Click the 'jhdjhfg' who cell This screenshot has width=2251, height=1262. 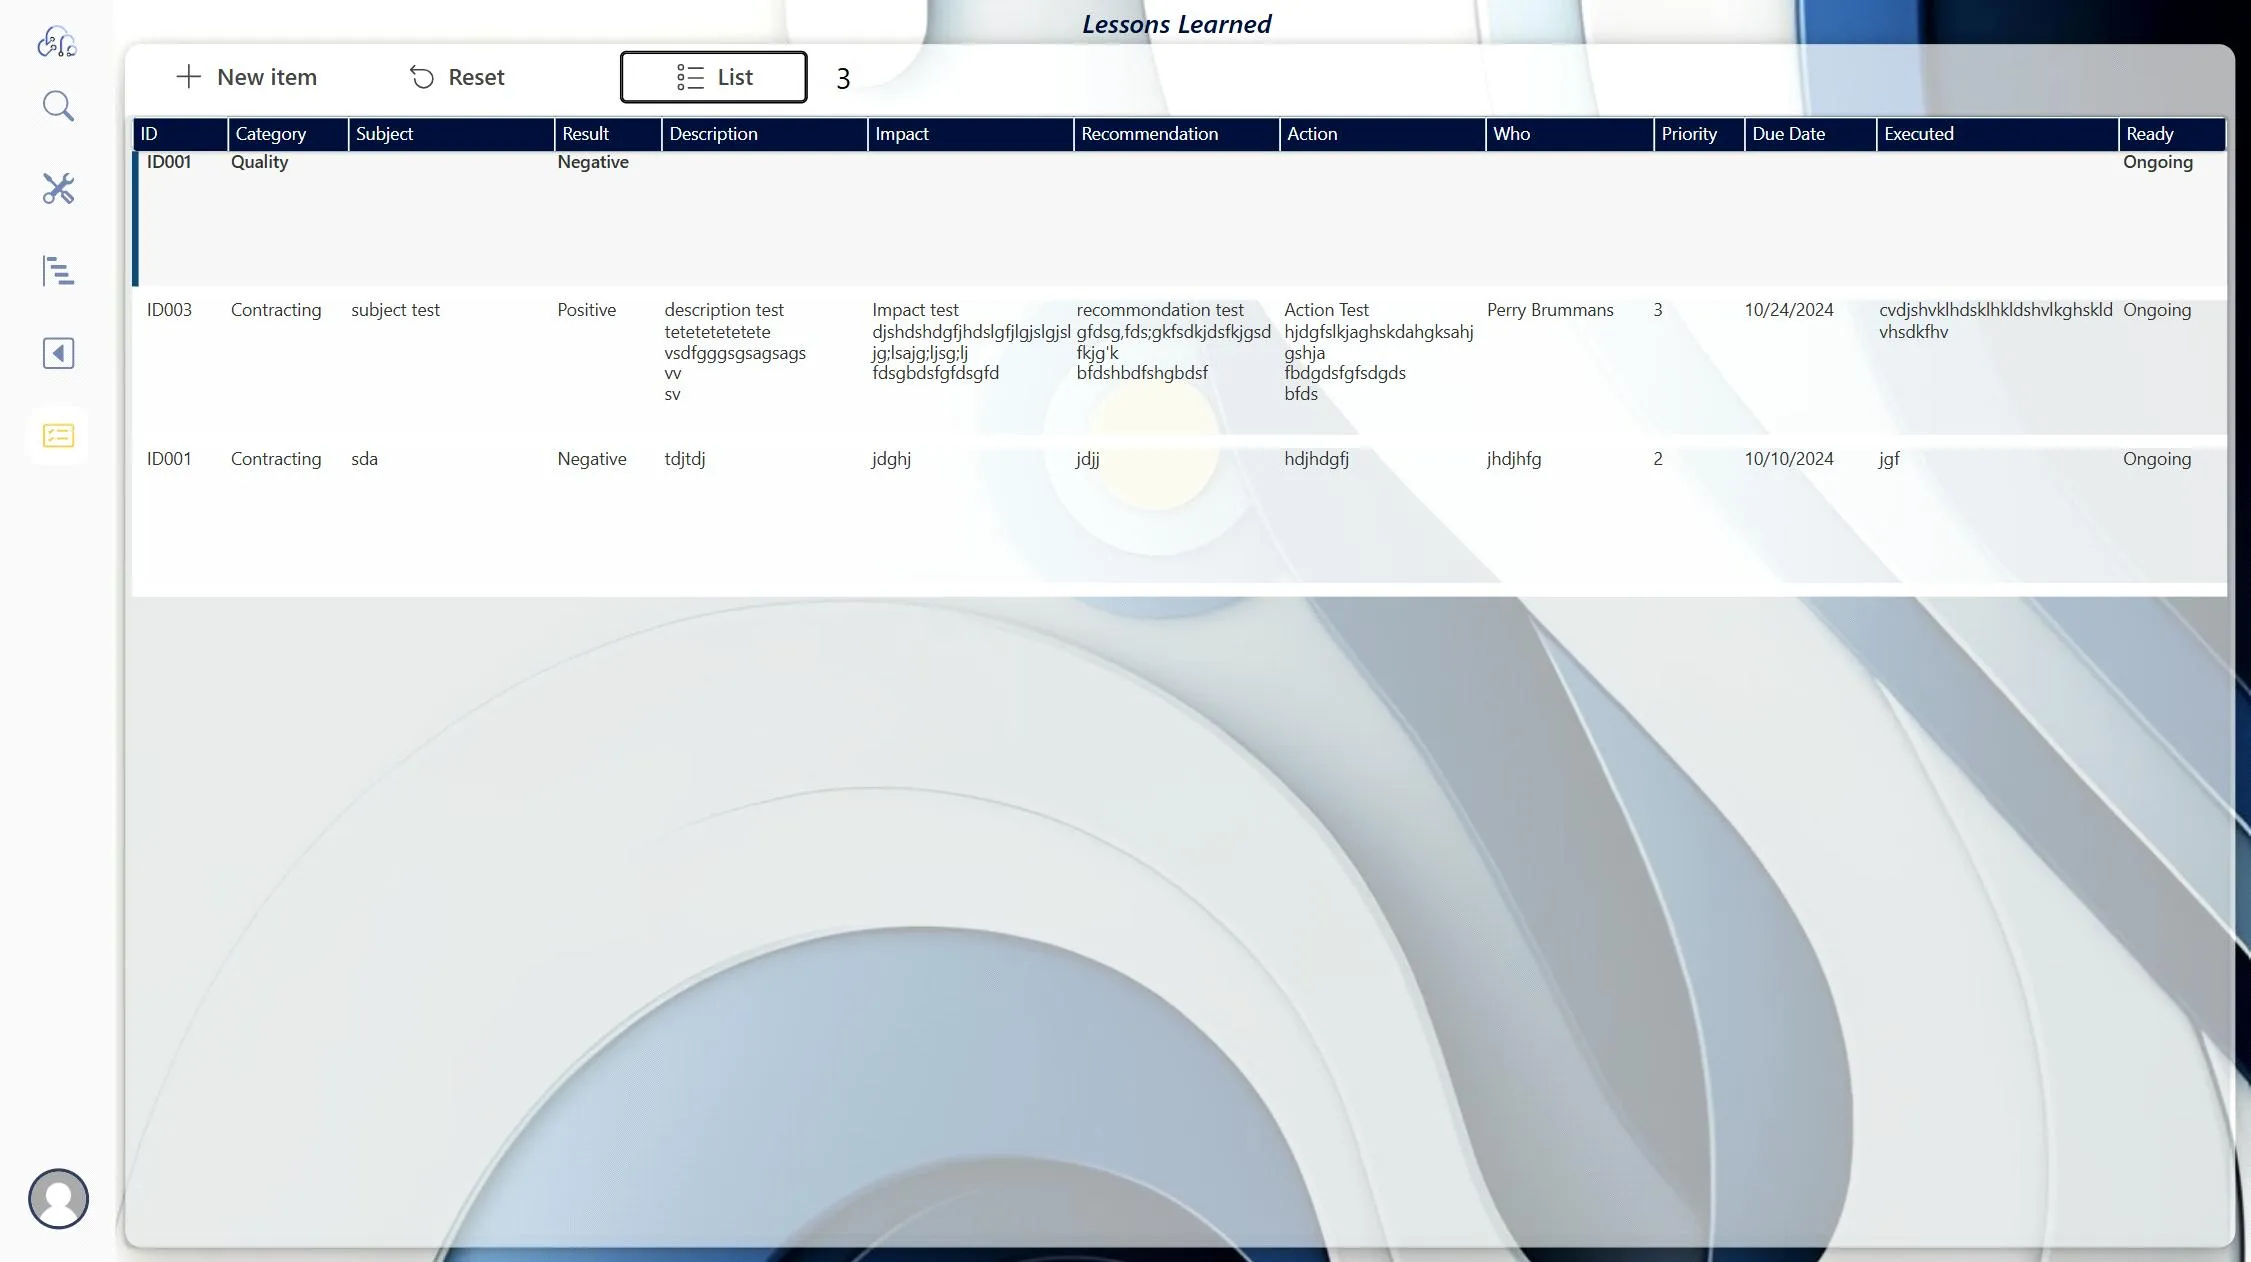1514,459
